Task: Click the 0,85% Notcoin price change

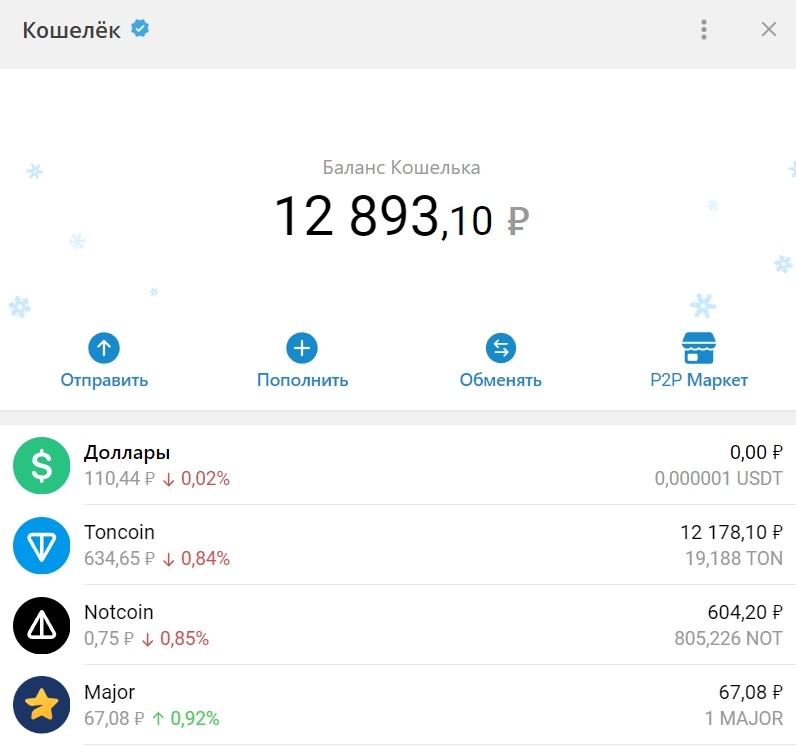Action: (x=176, y=638)
